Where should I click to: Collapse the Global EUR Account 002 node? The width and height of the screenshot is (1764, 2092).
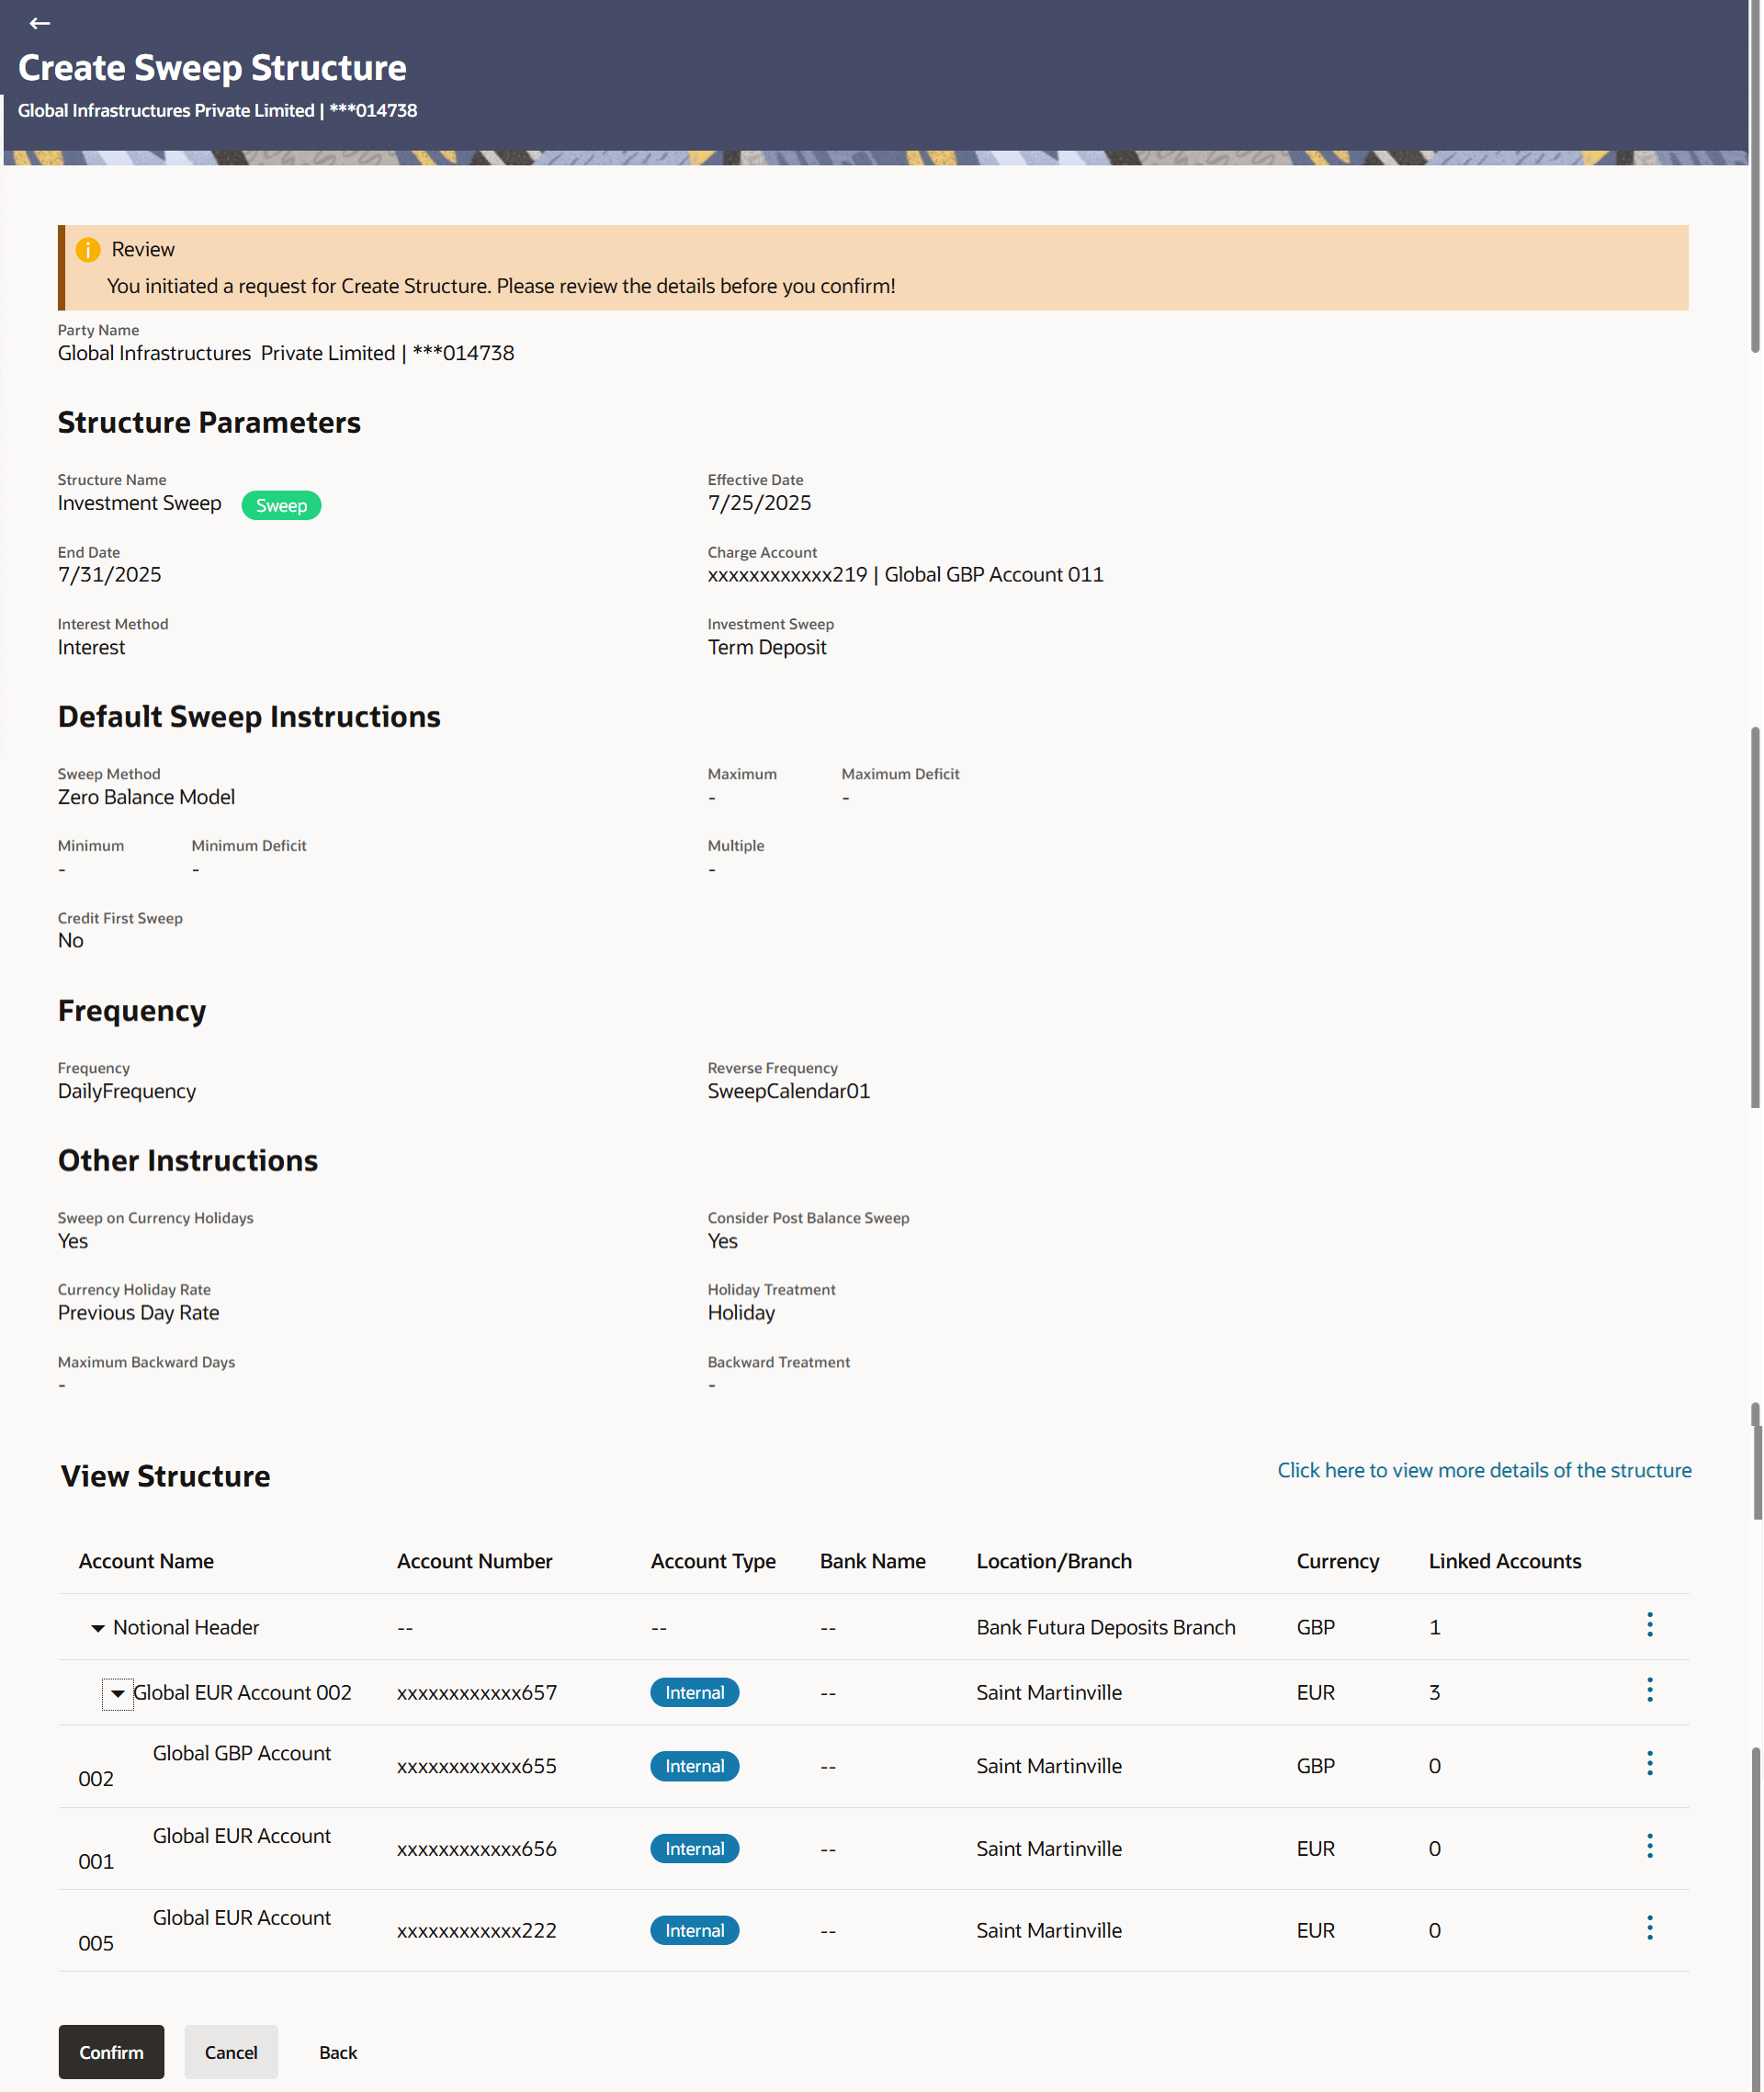tap(118, 1693)
